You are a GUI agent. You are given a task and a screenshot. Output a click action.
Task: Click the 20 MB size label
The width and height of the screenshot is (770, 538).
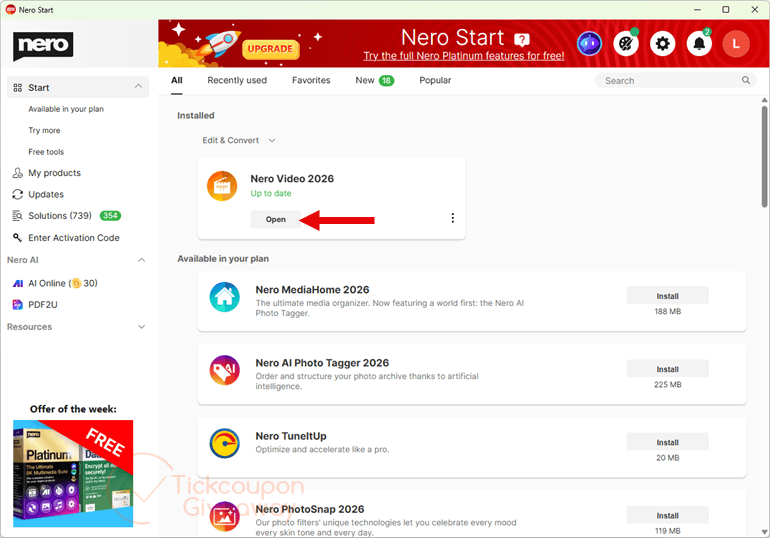(x=667, y=457)
